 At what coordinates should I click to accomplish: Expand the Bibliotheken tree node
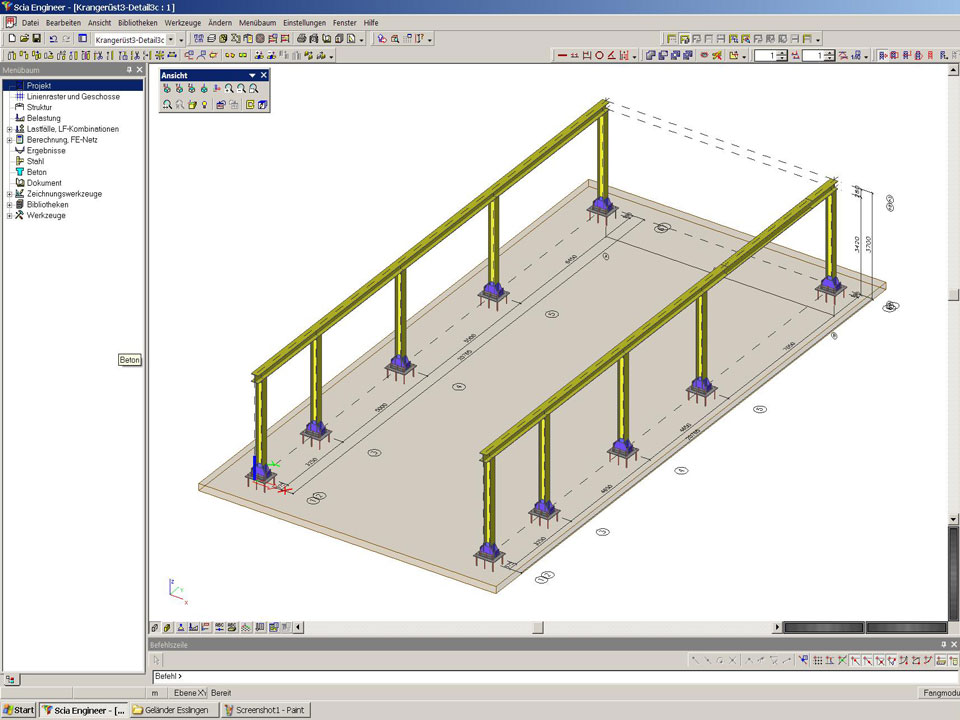click(x=9, y=204)
